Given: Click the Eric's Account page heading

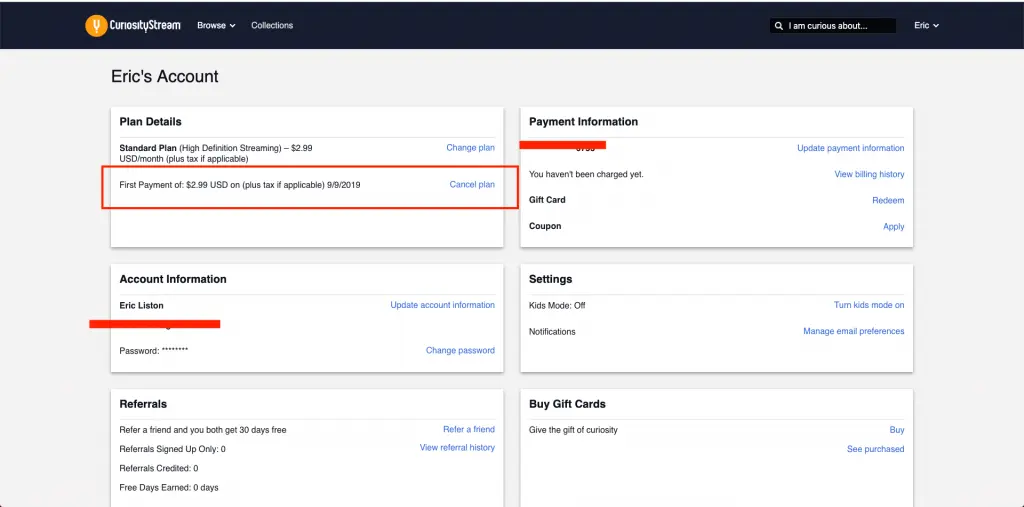Looking at the screenshot, I should coord(165,76).
